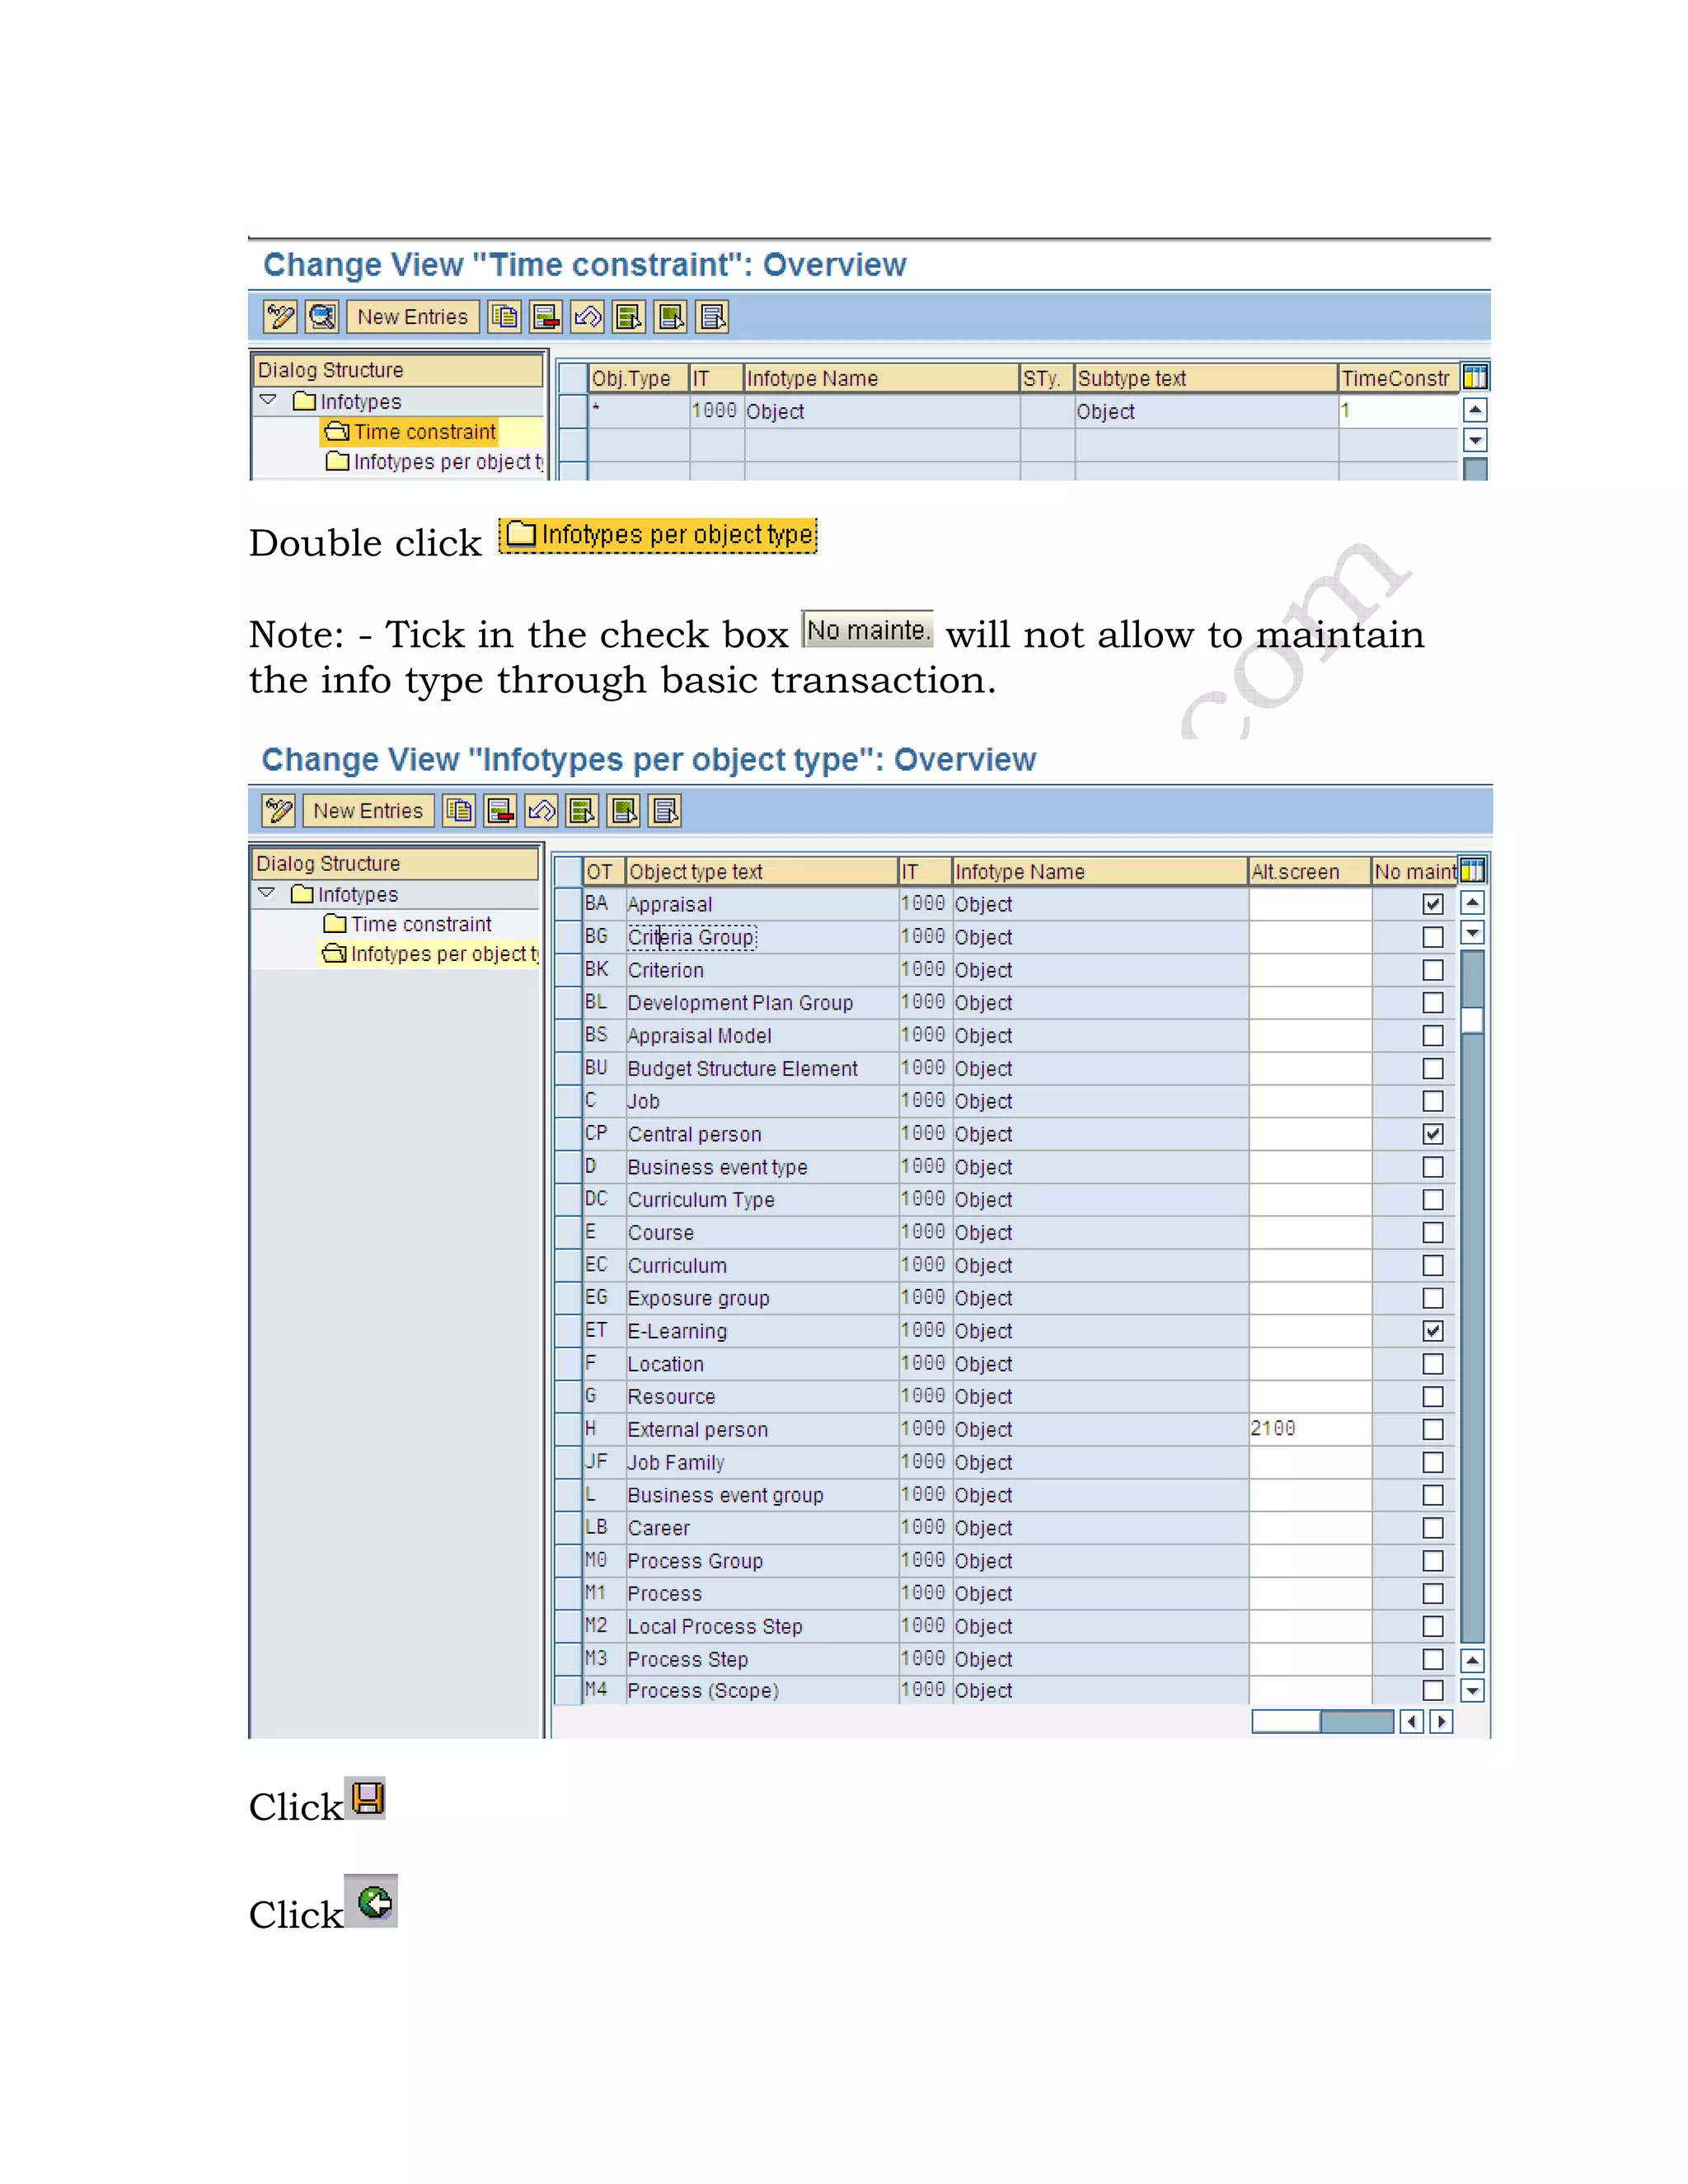Tick No maint checkbox for M3 Process Step
This screenshot has height=2184, width=1688.
click(1433, 1659)
